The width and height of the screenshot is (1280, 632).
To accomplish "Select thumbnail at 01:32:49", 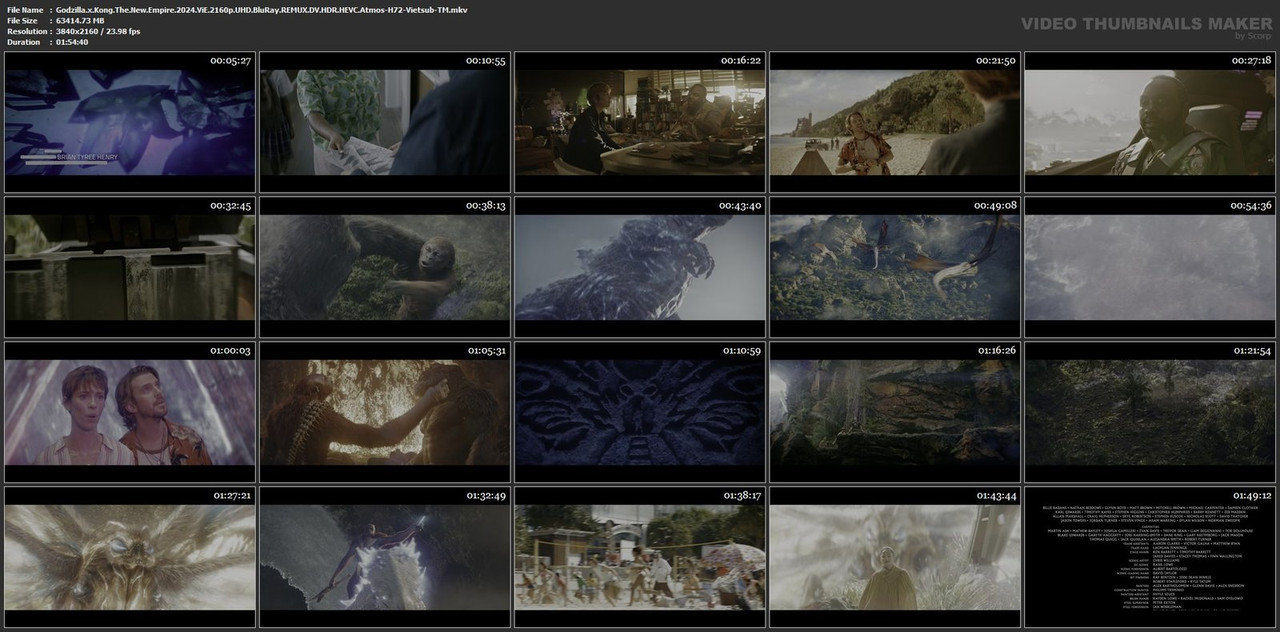I will [x=385, y=556].
